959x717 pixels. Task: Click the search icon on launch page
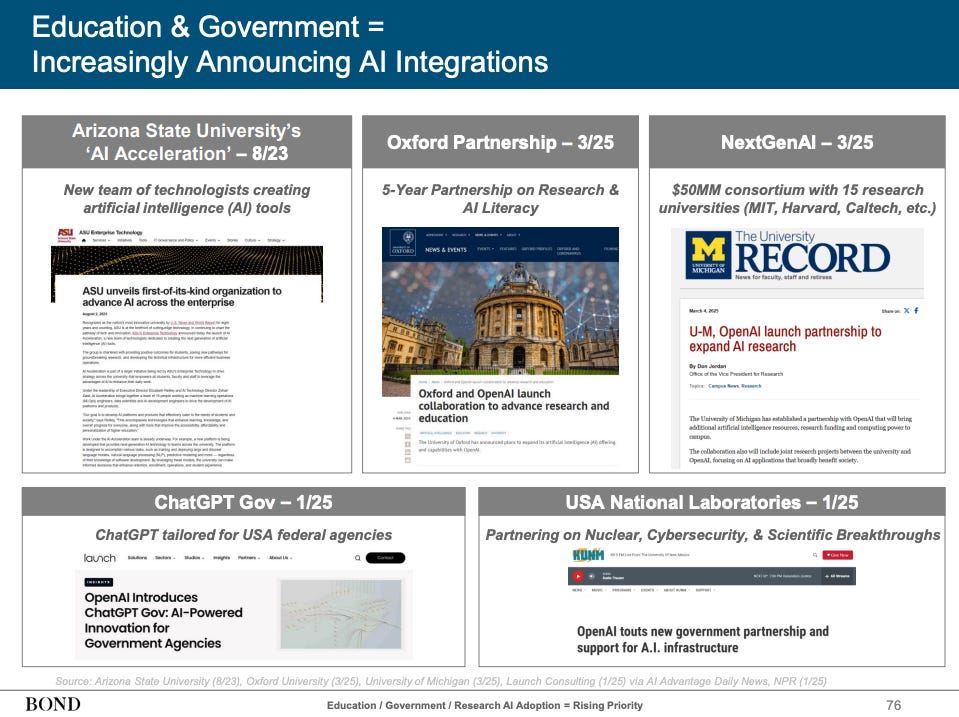(358, 558)
